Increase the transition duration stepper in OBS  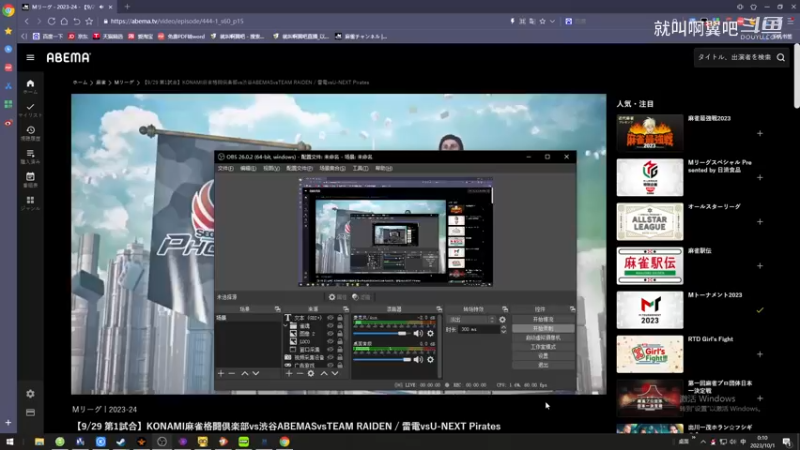click(x=503, y=328)
